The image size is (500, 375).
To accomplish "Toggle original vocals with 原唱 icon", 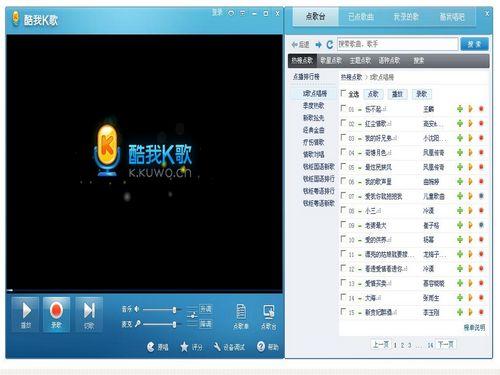I will (x=151, y=347).
